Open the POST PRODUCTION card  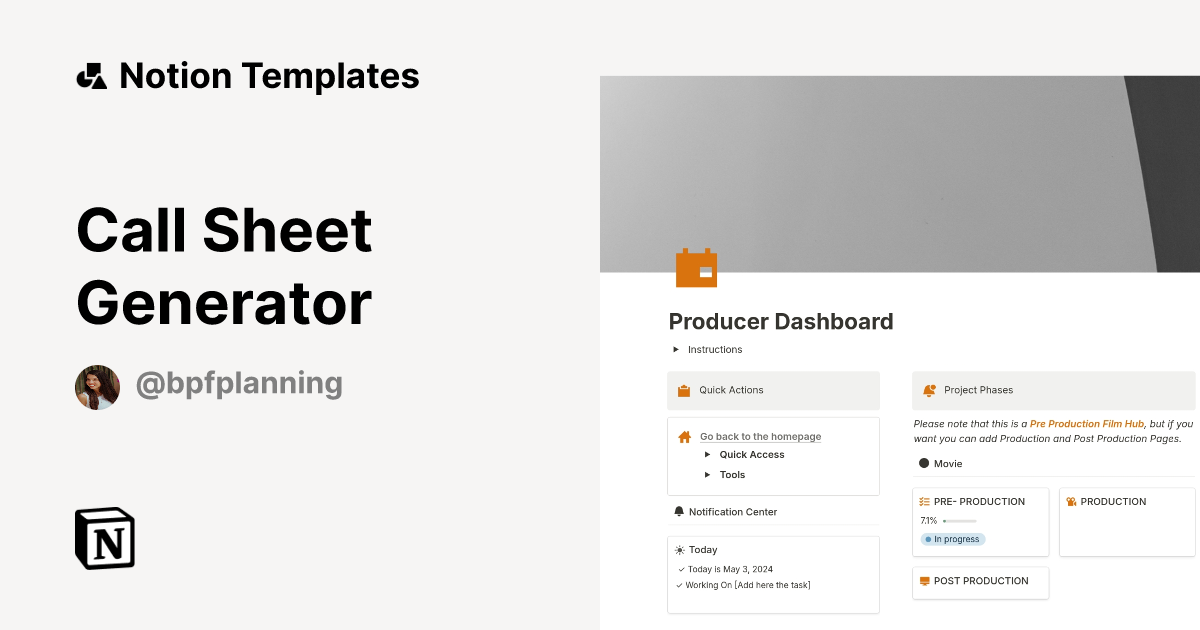coord(980,582)
